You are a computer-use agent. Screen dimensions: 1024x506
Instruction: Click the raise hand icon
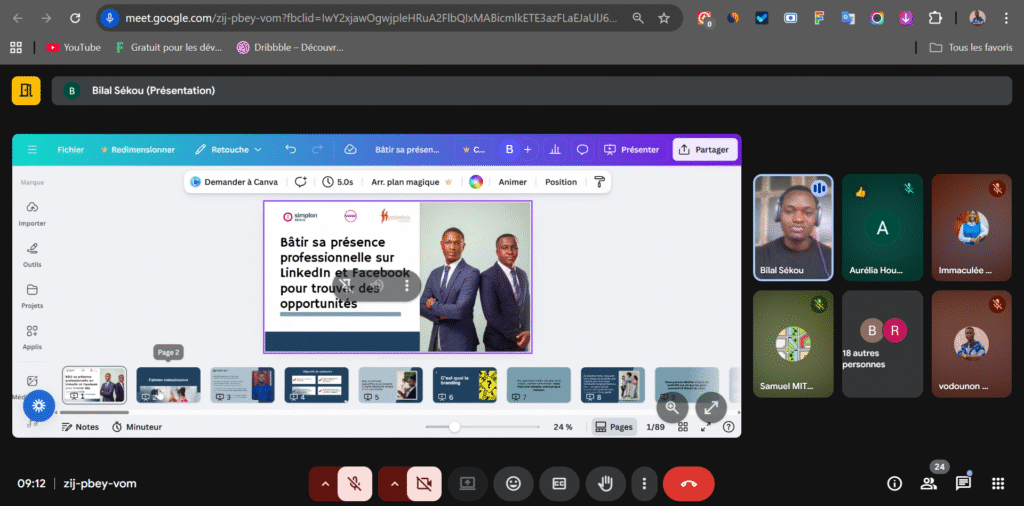605,483
